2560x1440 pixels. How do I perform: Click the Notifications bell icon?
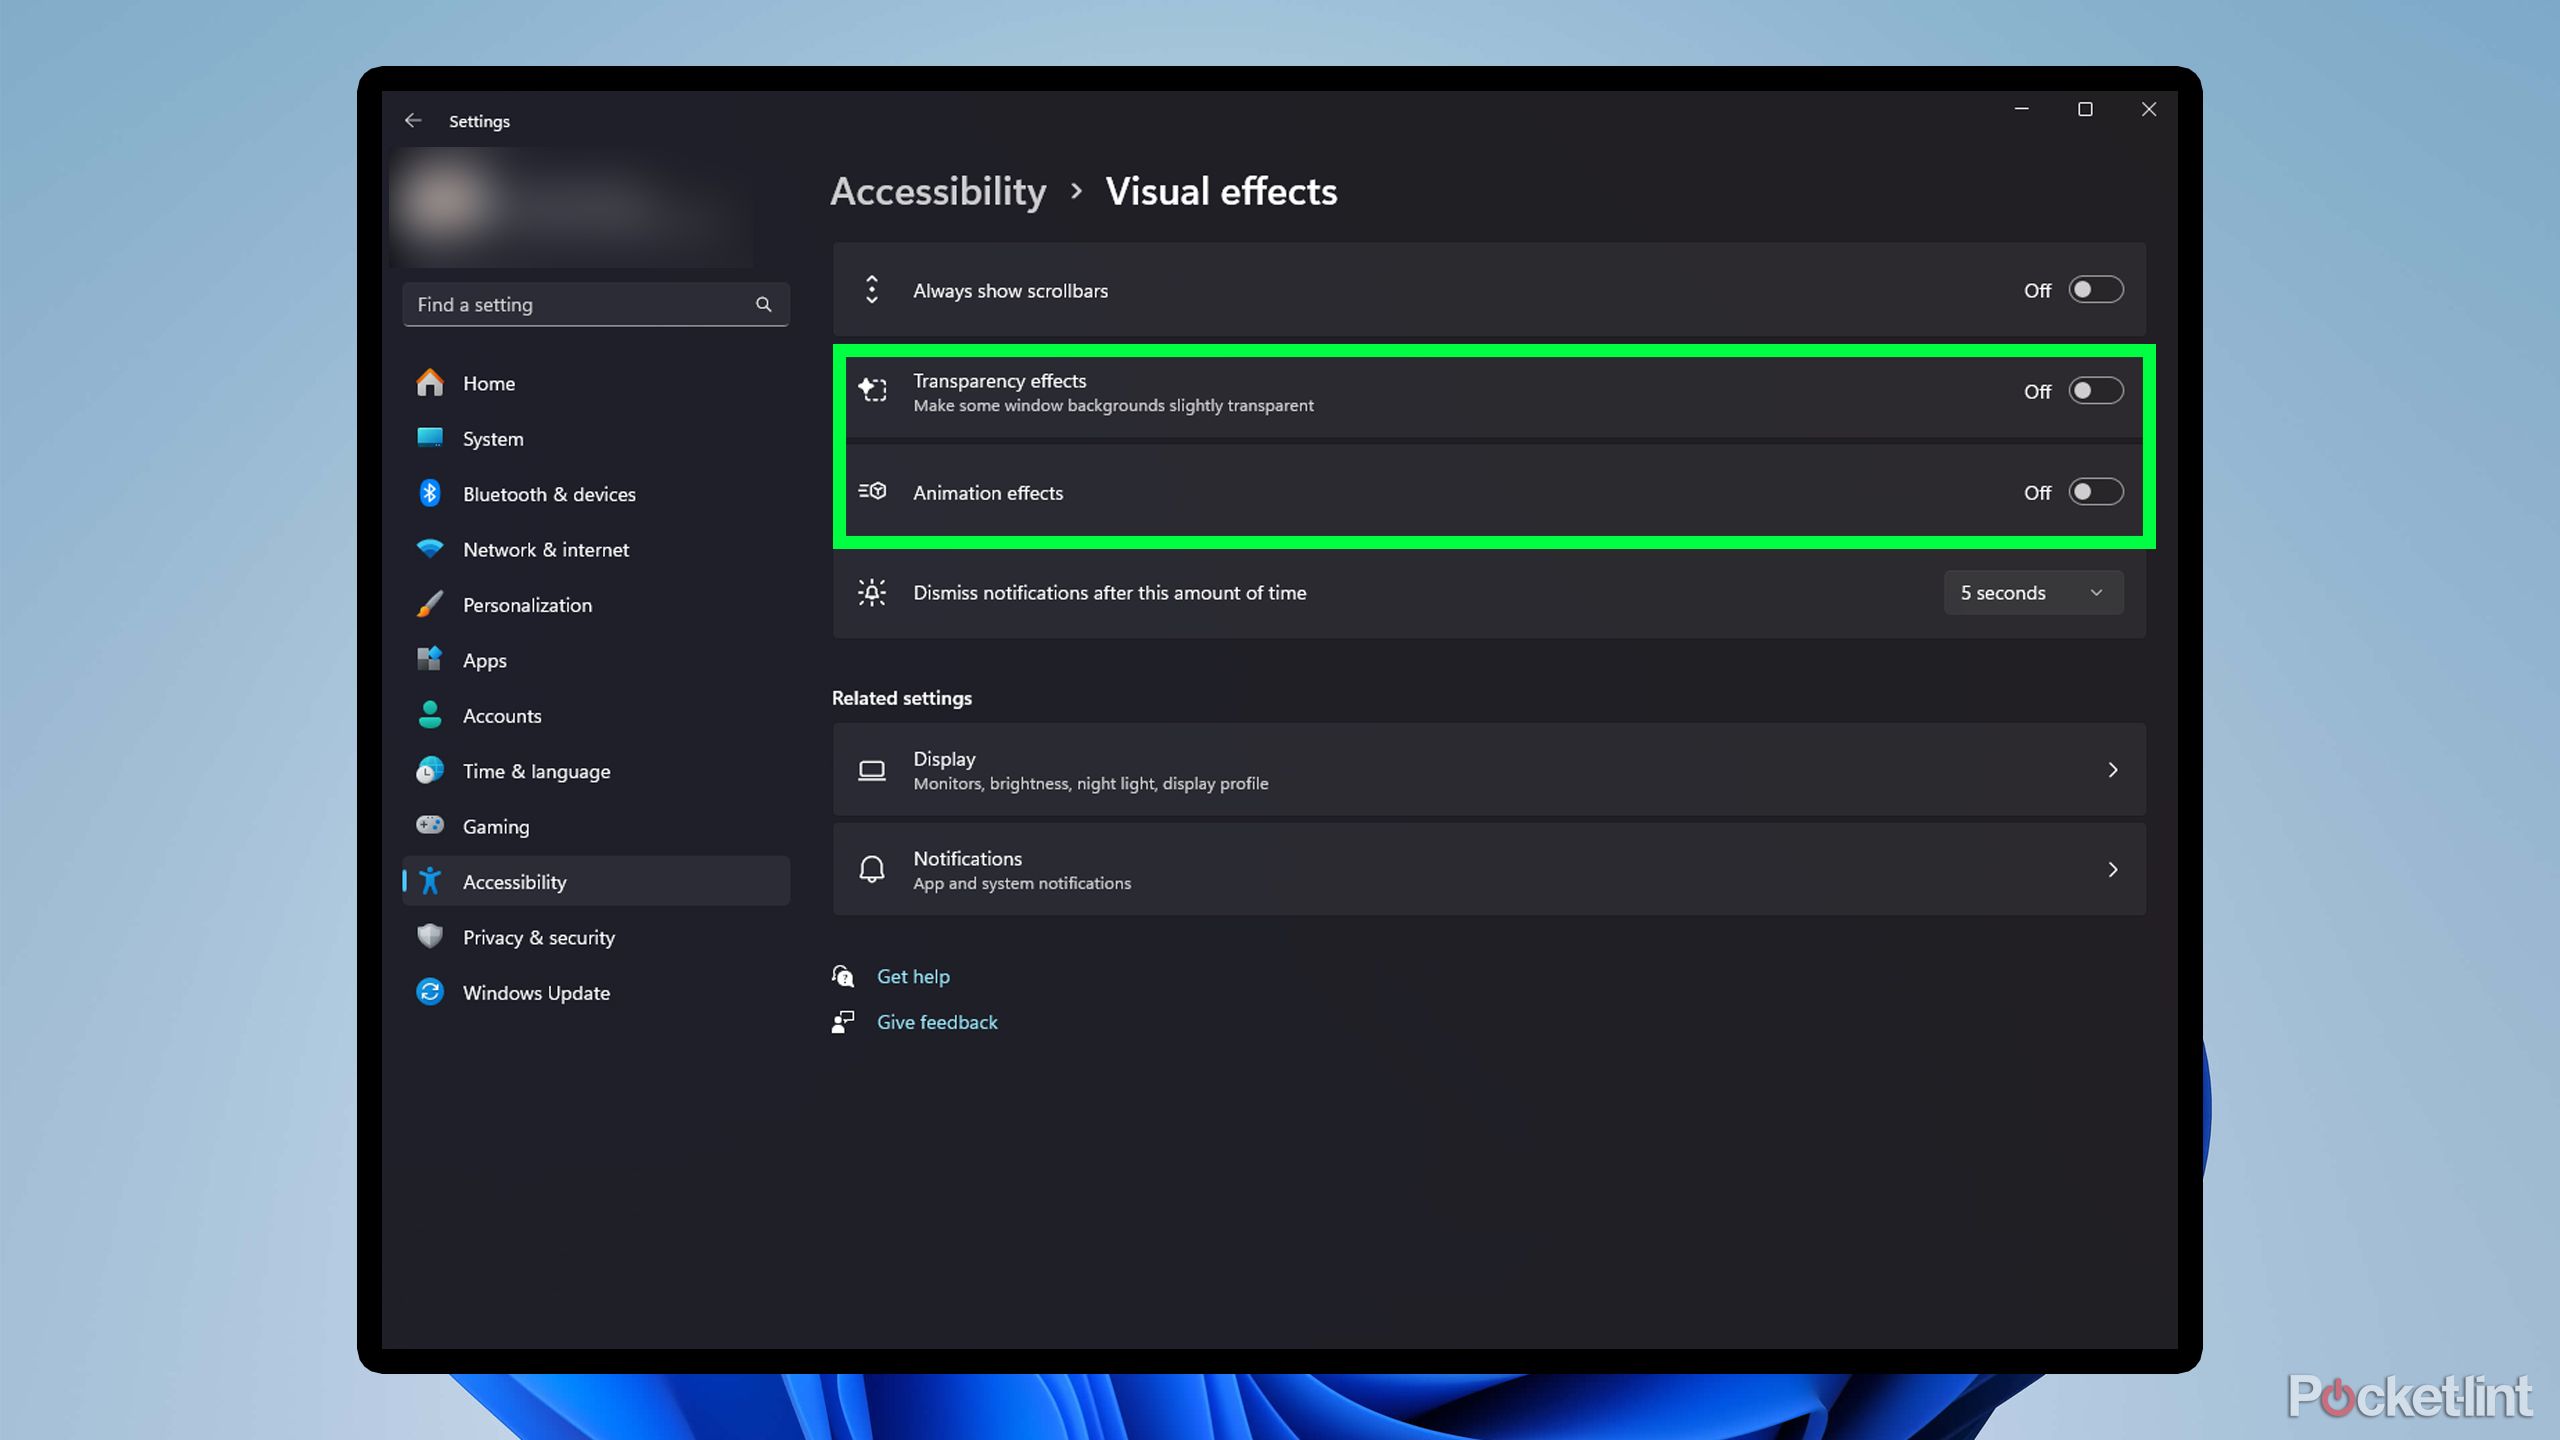872,869
